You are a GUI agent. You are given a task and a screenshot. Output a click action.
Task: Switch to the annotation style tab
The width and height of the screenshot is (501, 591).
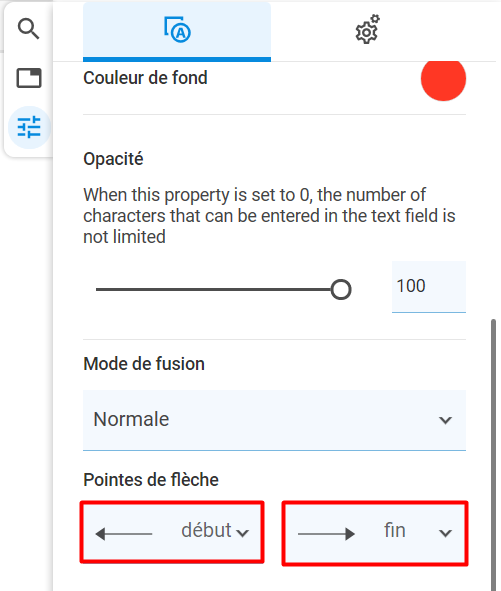(x=177, y=31)
